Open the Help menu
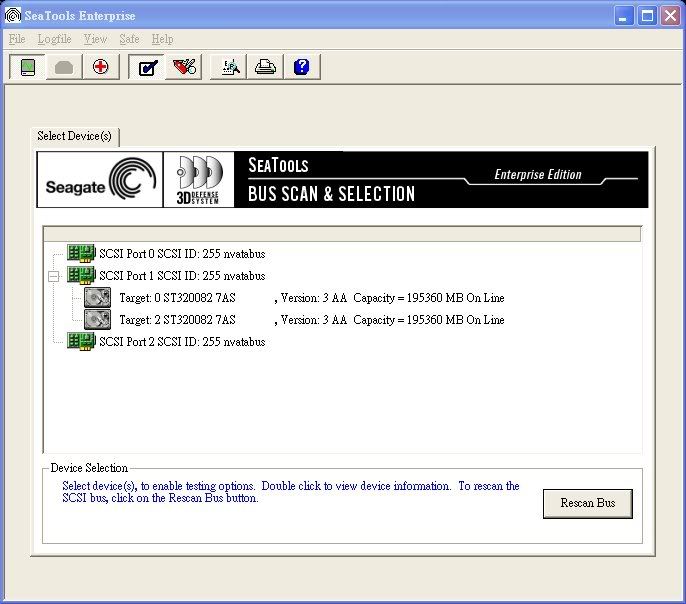 tap(162, 39)
